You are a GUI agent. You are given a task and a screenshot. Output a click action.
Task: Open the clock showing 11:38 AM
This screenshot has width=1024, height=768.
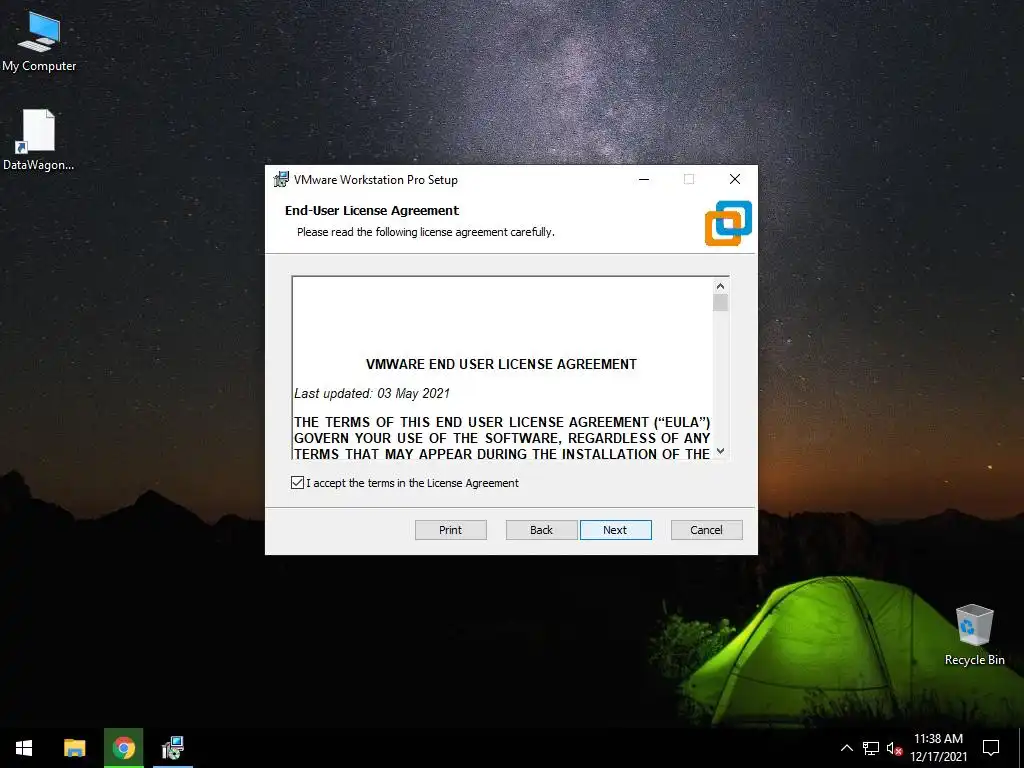(938, 748)
